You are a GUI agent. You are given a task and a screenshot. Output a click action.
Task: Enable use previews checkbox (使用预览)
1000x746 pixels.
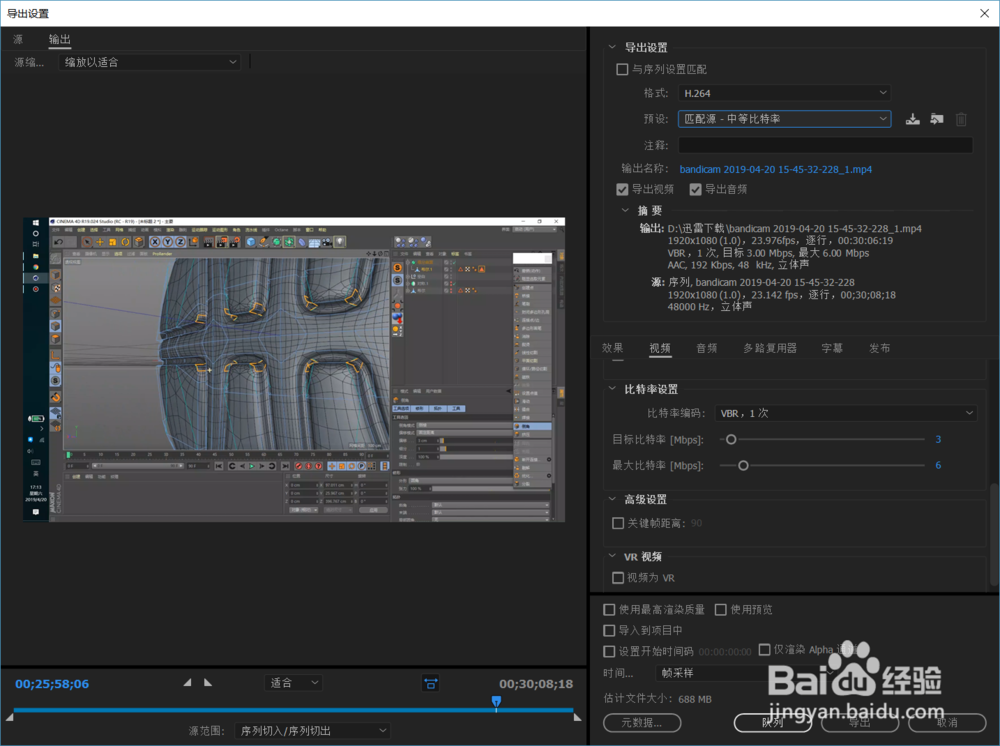[721, 610]
